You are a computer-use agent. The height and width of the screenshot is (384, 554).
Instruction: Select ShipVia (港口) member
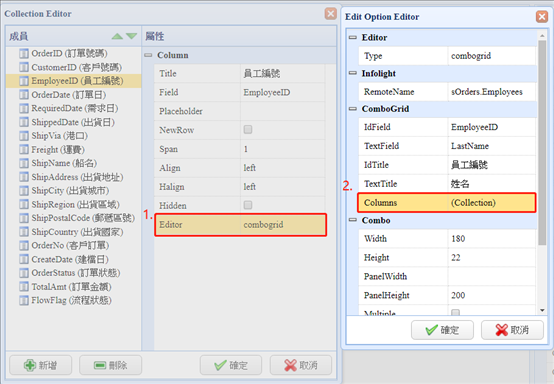click(59, 136)
